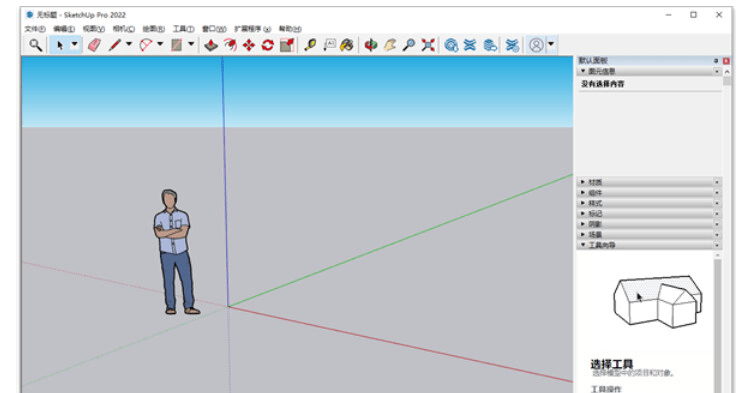Click the Send to LayOut icon
This screenshot has width=746, height=393.
(x=490, y=45)
